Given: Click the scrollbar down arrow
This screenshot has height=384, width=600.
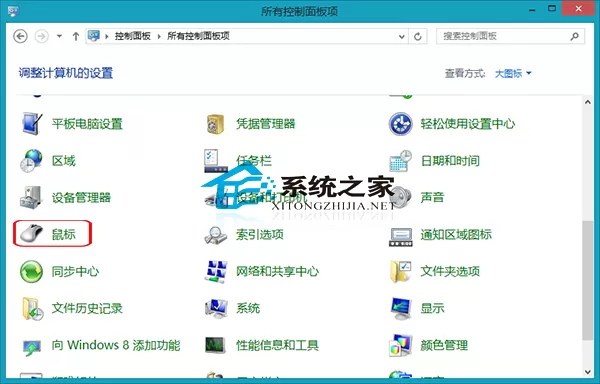Looking at the screenshot, I should (588, 371).
